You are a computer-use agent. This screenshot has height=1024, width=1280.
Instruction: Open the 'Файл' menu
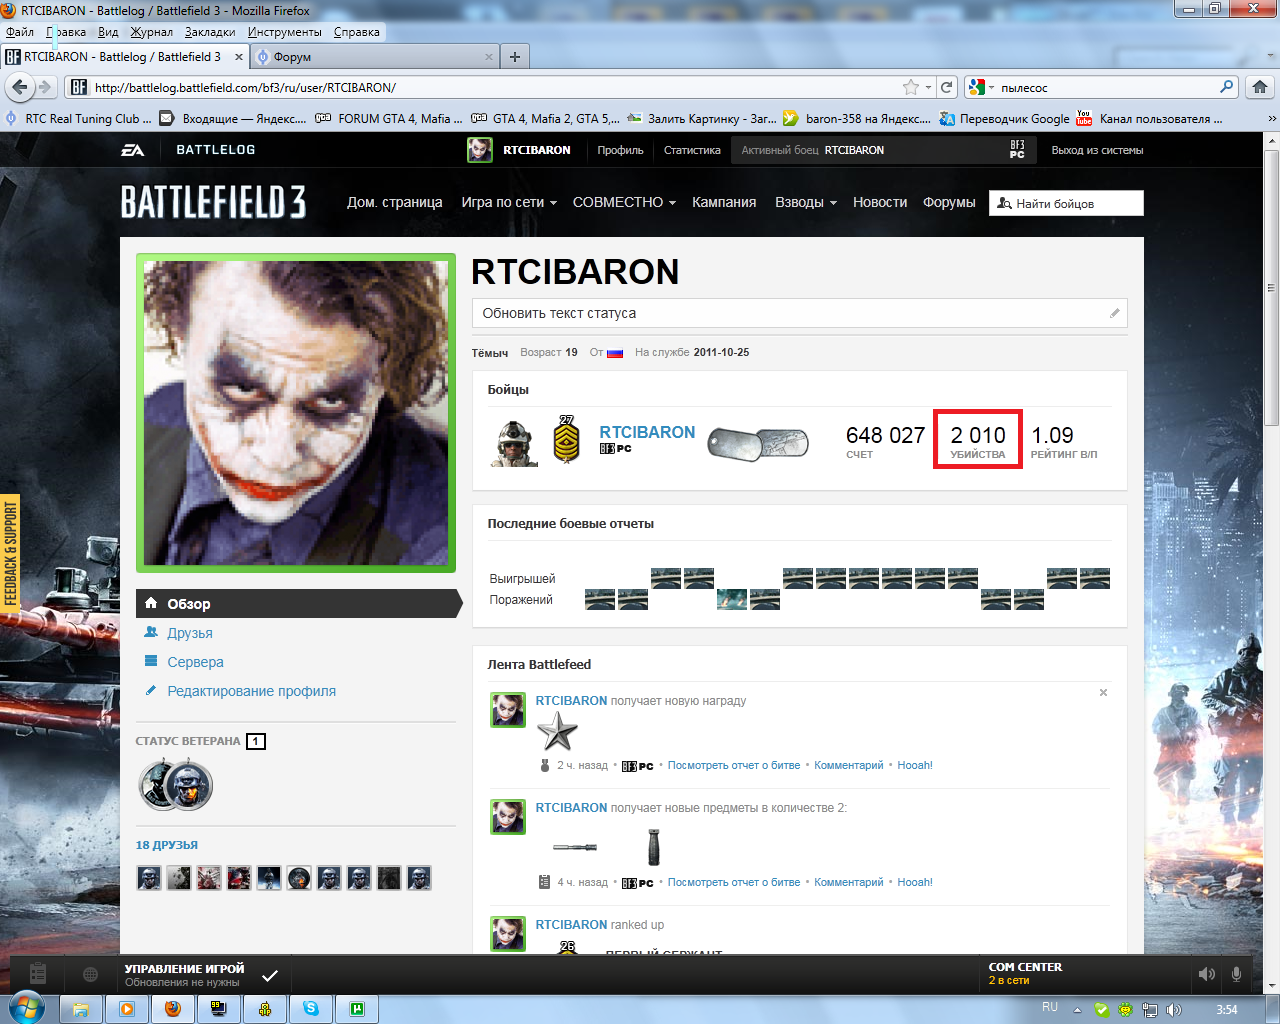20,32
